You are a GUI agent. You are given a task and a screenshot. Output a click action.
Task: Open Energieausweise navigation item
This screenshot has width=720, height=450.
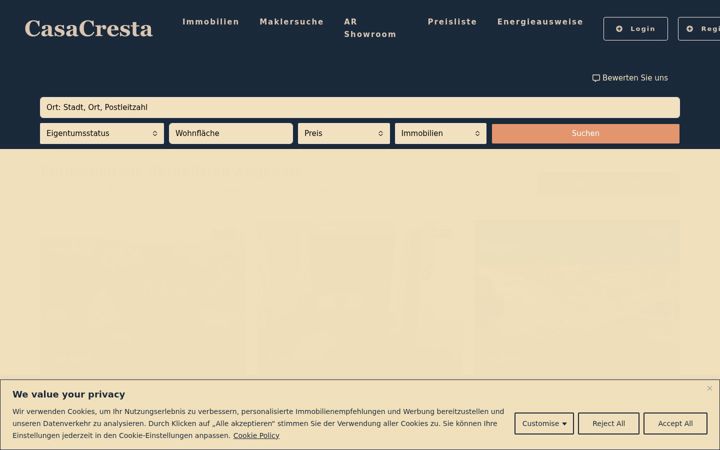pyautogui.click(x=540, y=22)
